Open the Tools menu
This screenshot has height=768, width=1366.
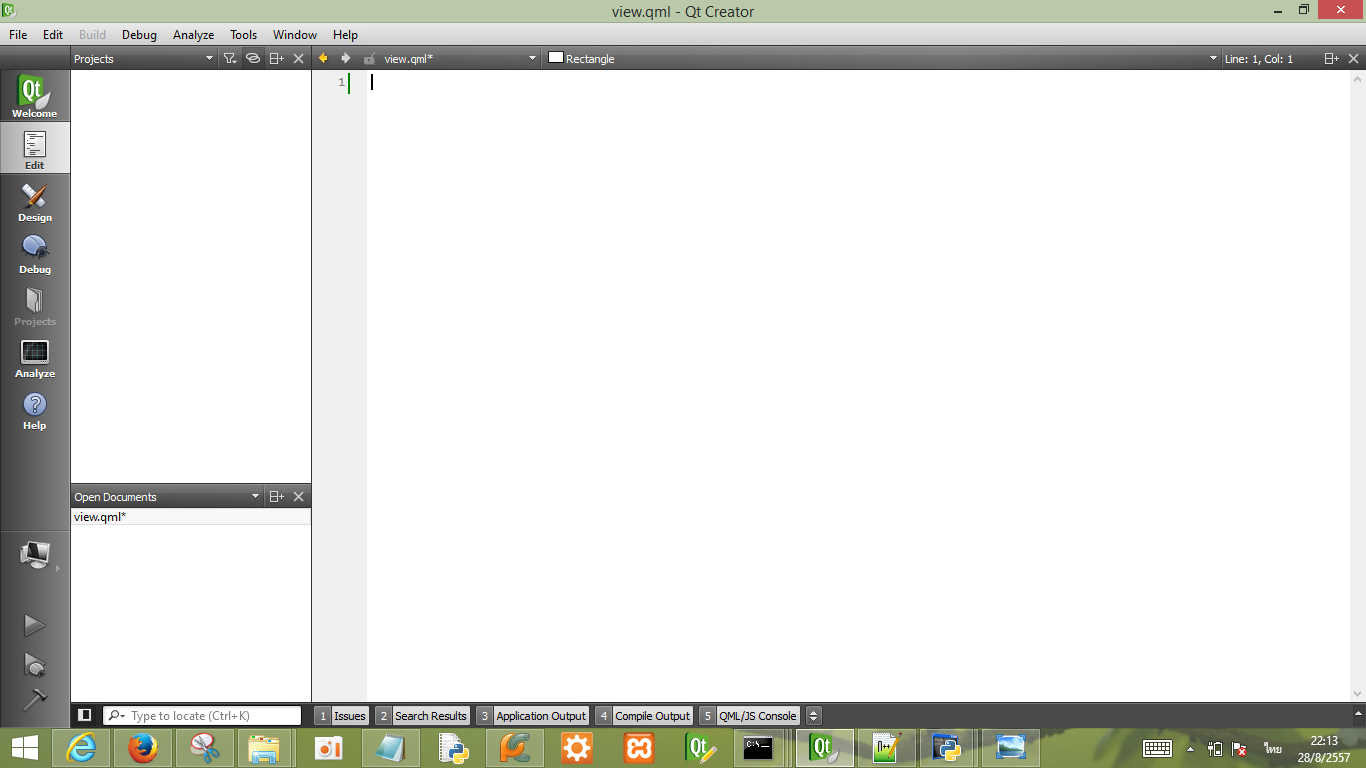click(243, 34)
